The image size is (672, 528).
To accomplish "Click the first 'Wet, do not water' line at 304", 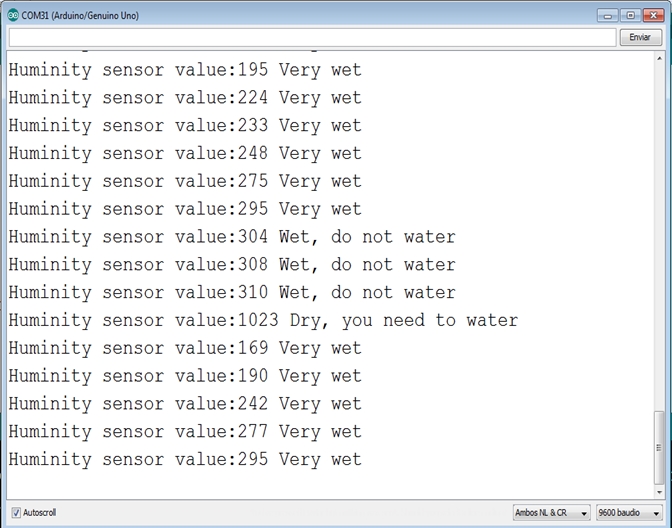I will (232, 237).
